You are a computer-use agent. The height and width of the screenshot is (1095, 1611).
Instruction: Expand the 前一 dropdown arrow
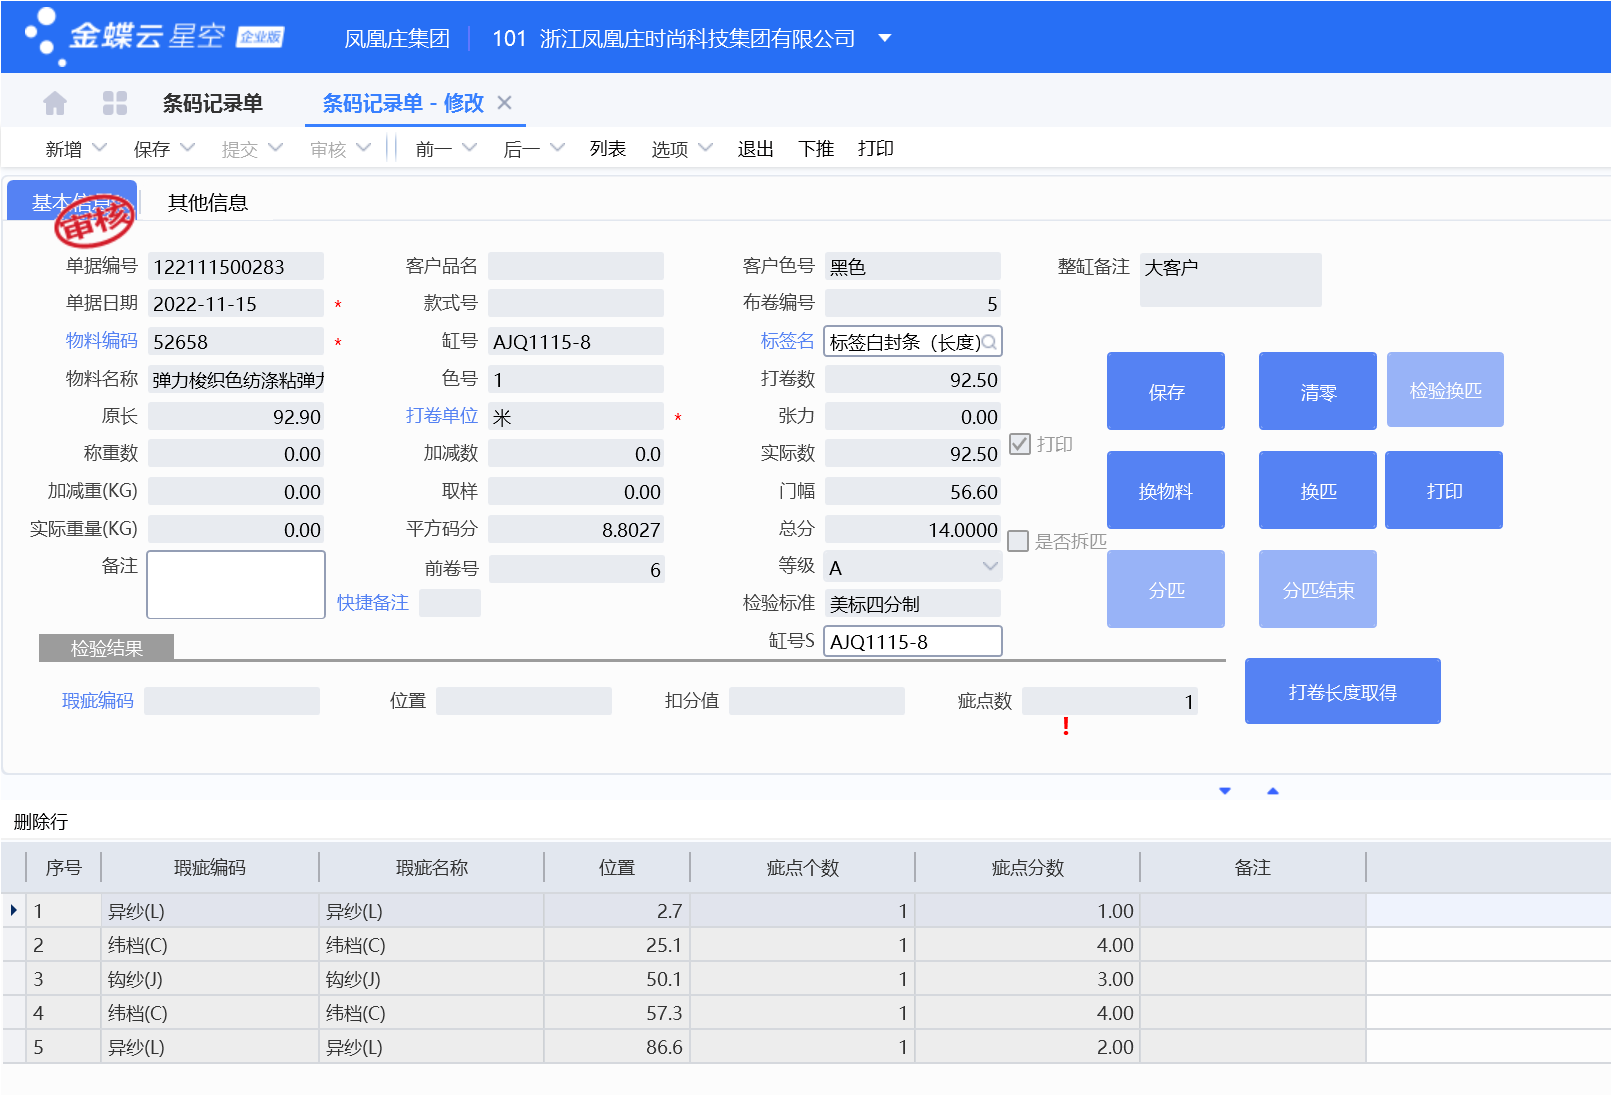[469, 147]
